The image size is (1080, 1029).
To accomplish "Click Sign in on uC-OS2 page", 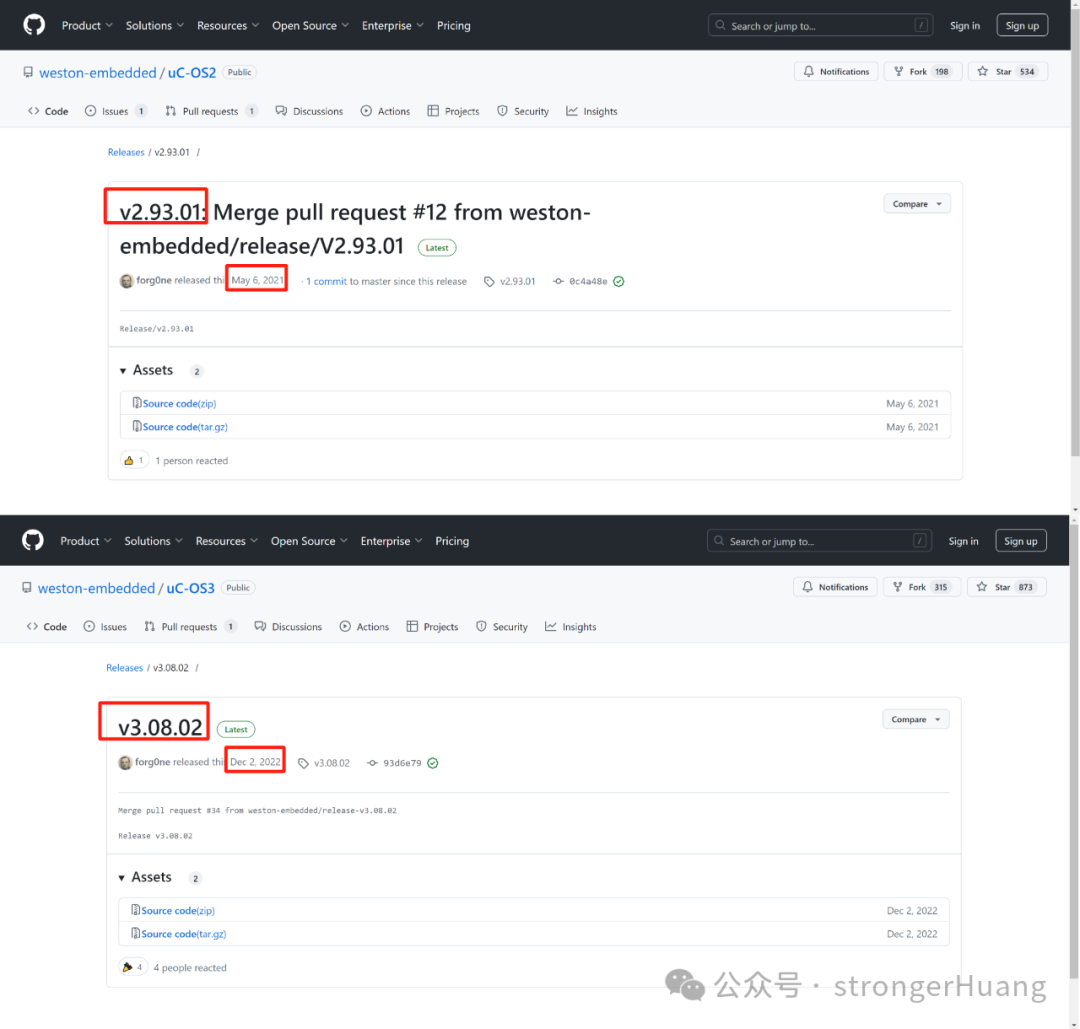I will point(964,25).
